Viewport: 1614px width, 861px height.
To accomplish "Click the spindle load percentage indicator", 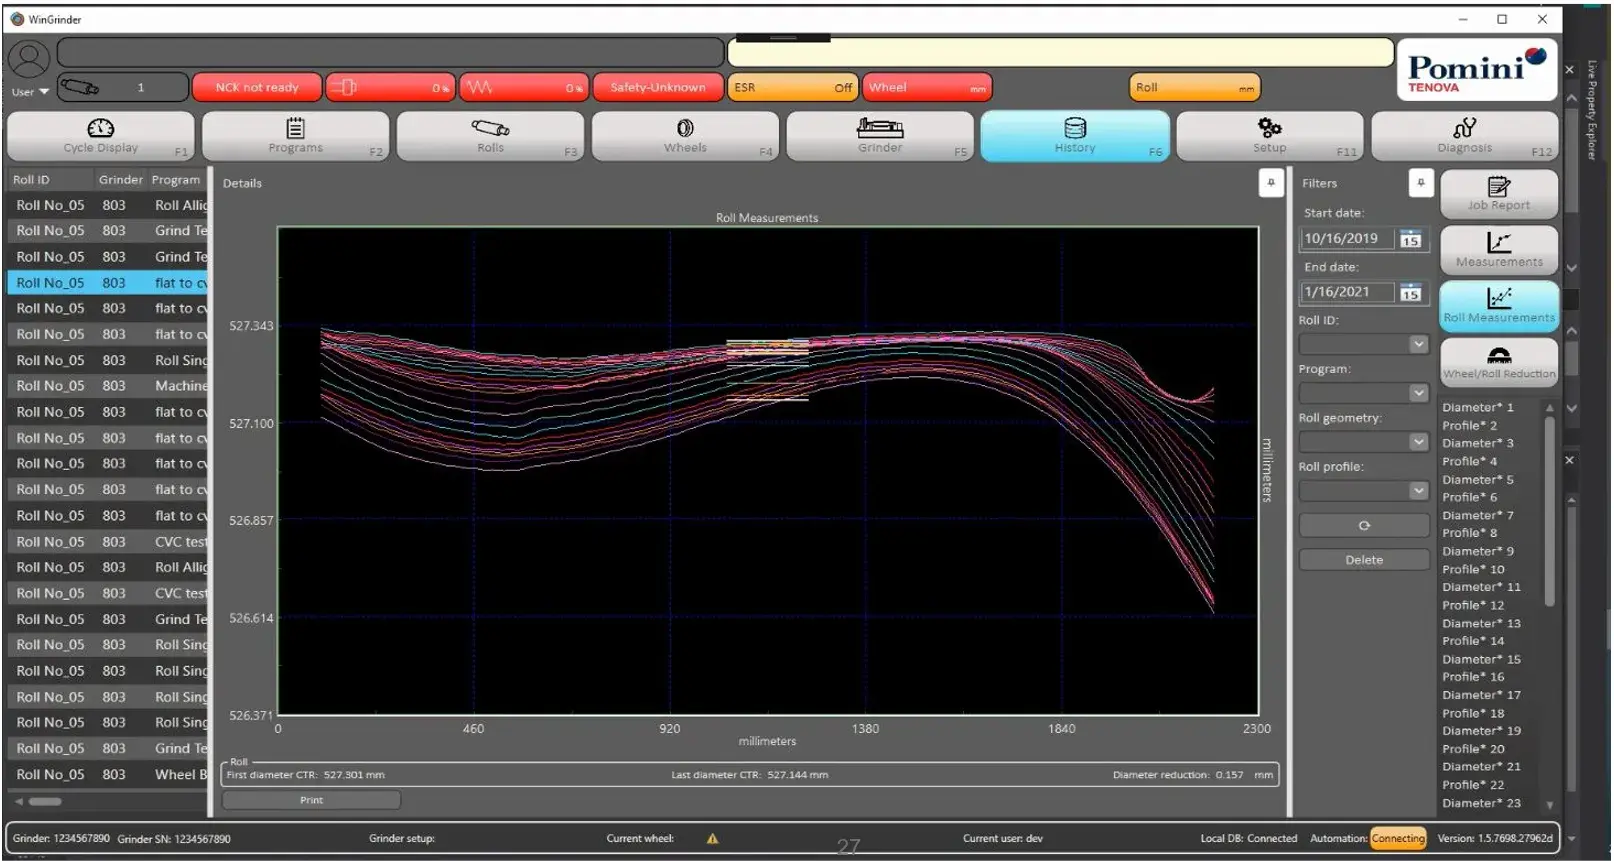I will pos(390,88).
